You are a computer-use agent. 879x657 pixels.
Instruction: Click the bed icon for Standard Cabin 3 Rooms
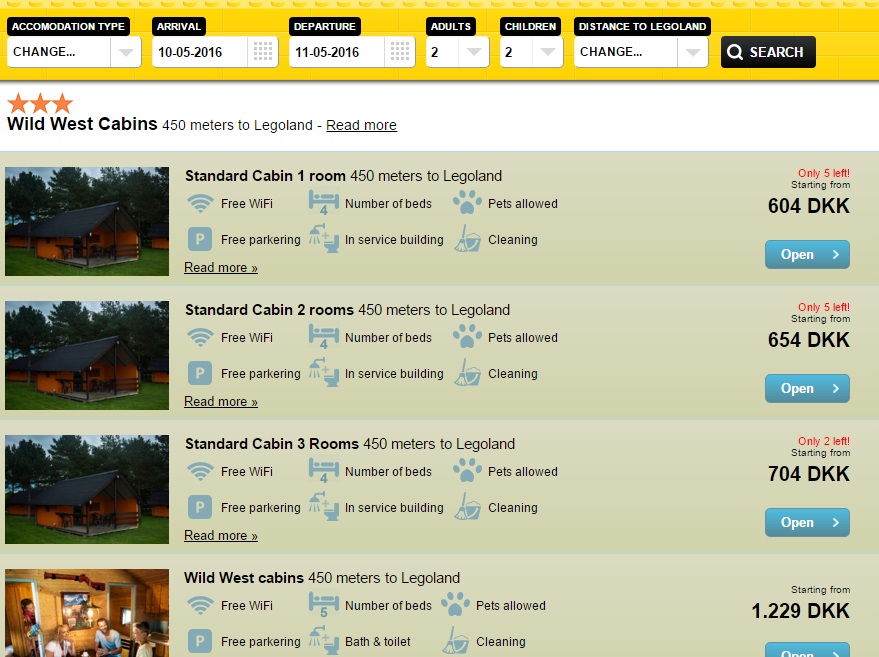pyautogui.click(x=323, y=471)
